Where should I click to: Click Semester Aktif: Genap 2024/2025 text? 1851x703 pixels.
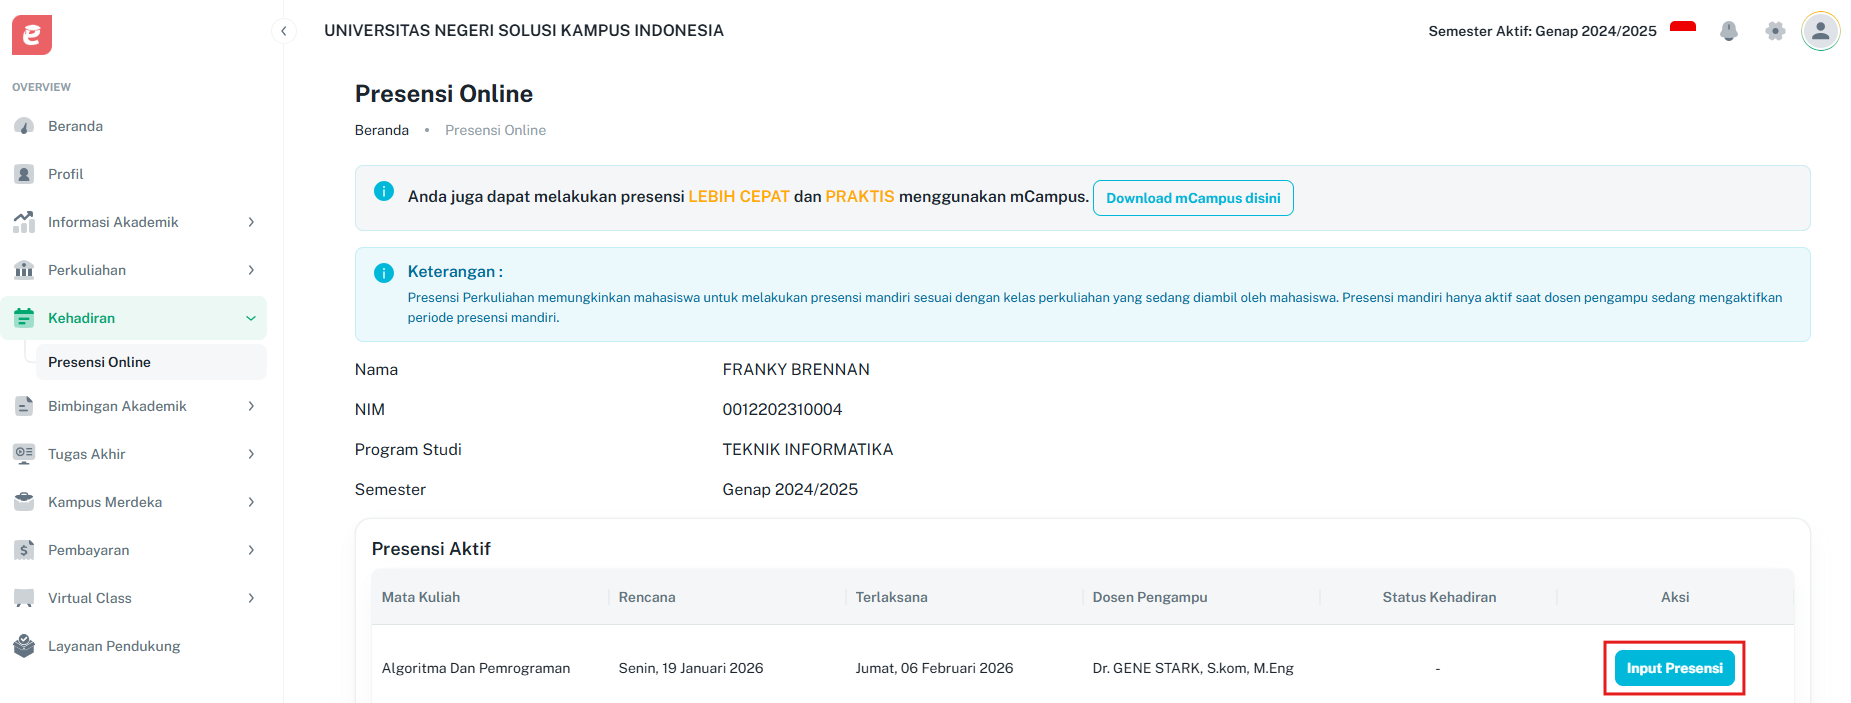(1542, 31)
